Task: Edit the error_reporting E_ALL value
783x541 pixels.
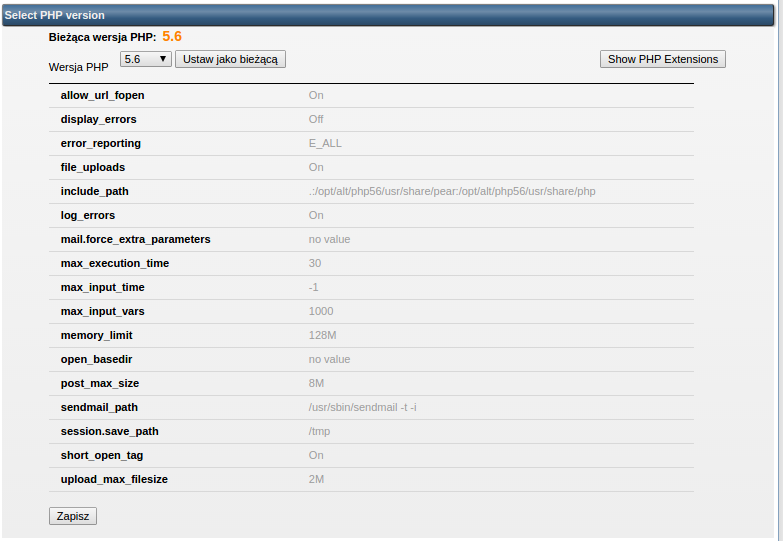Action: 325,143
